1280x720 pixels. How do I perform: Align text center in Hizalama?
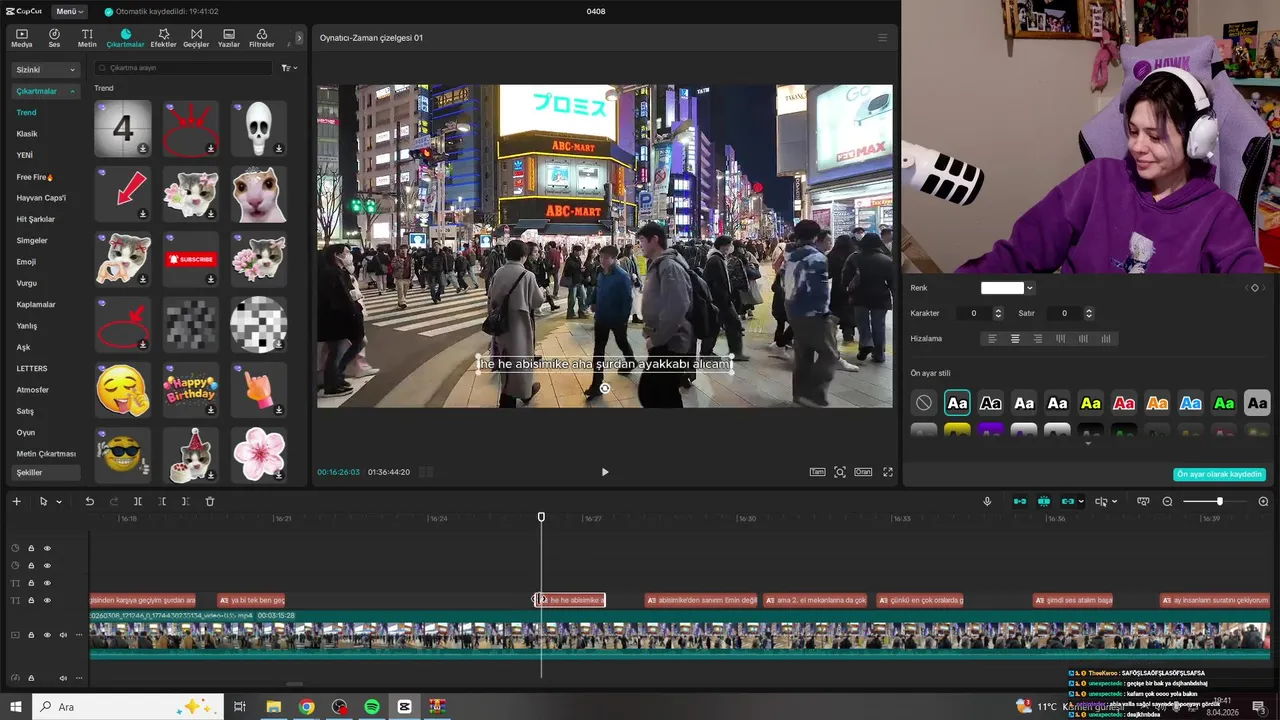pyautogui.click(x=1015, y=339)
